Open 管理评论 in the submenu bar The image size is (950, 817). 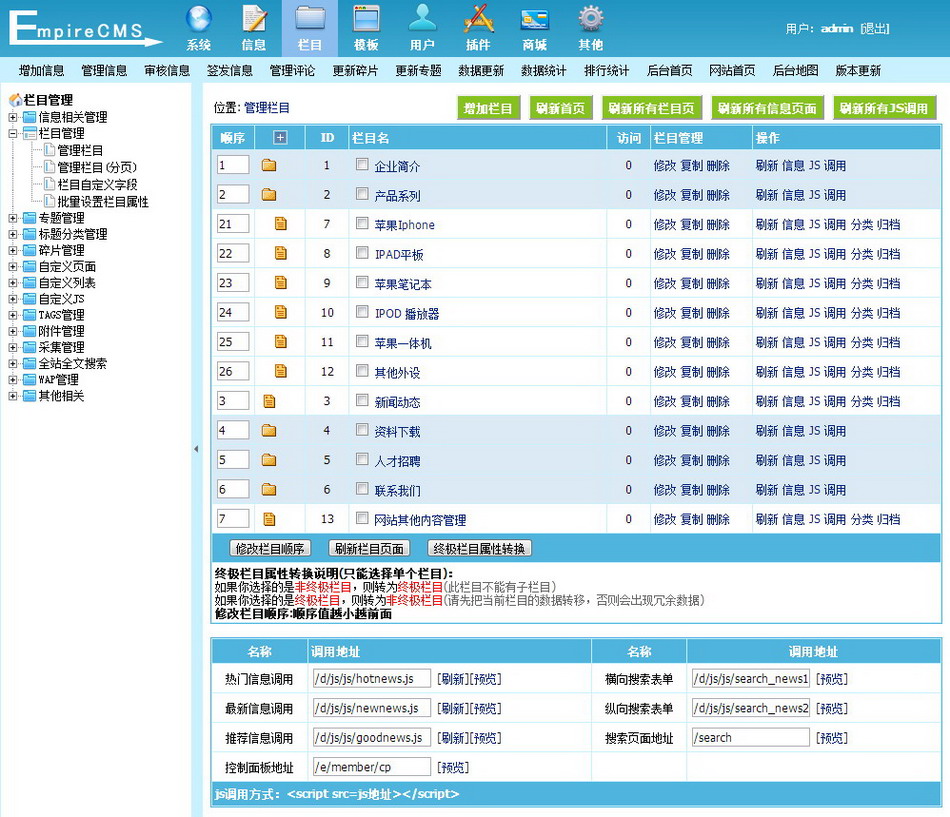pyautogui.click(x=293, y=70)
